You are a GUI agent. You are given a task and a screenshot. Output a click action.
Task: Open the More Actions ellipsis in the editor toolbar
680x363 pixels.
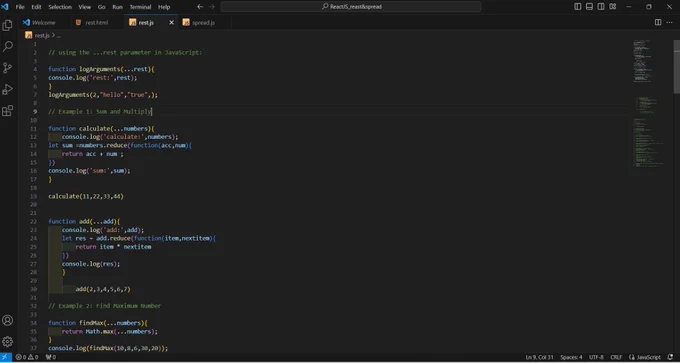[669, 23]
